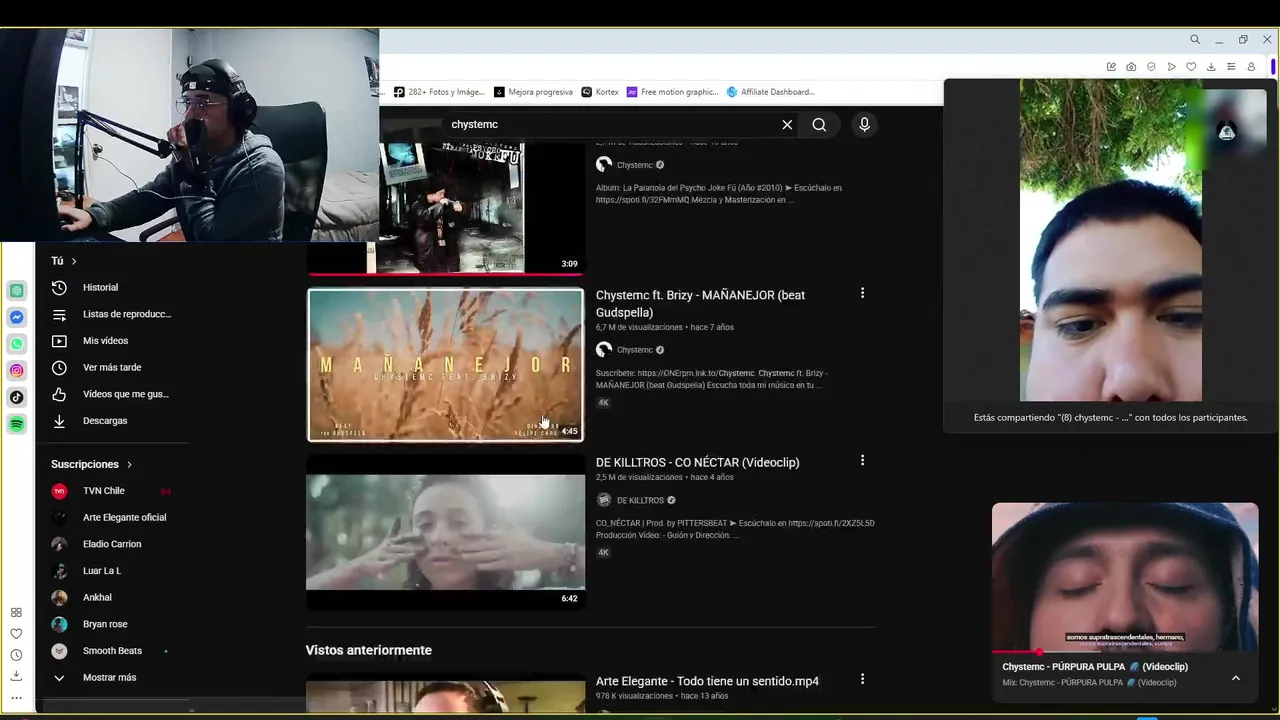This screenshot has height=720, width=1280.
Task: Click the heart icon in browser toolbar
Action: coord(1191,67)
